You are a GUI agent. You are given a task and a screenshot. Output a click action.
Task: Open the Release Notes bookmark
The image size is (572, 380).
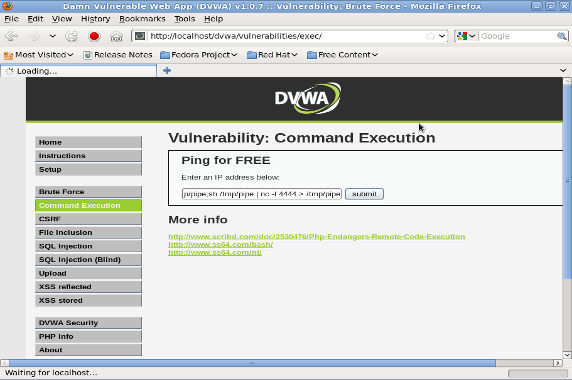pos(118,55)
